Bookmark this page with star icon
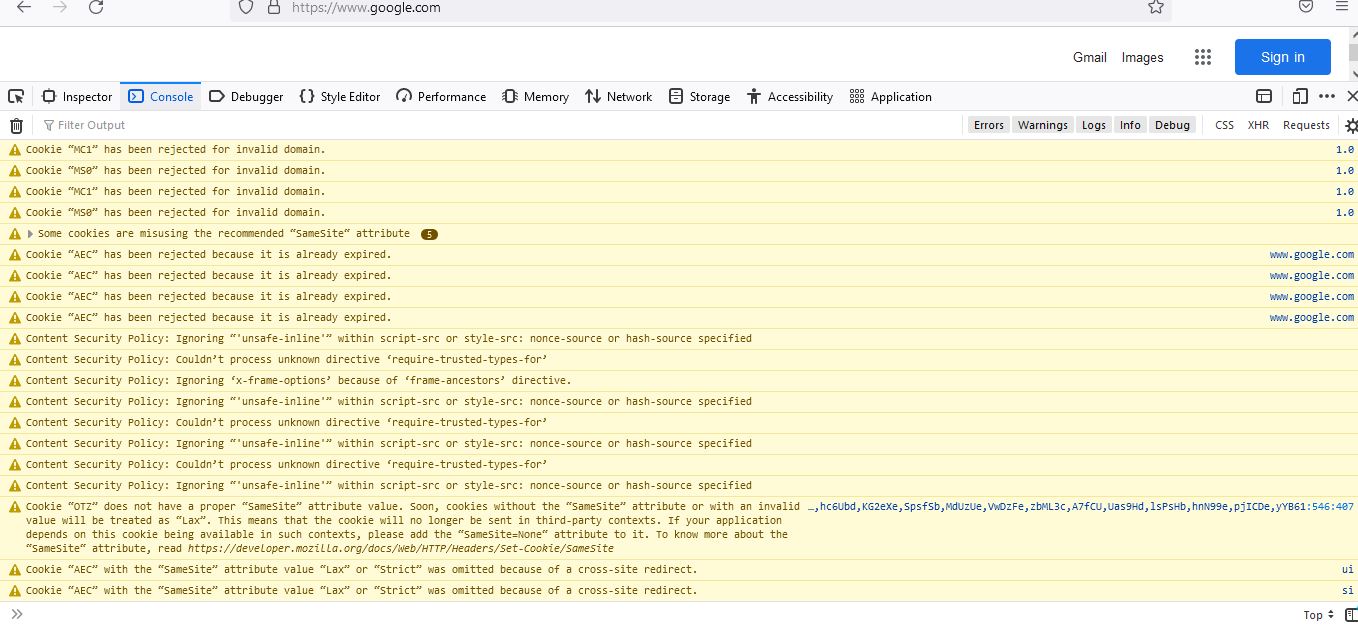1358x629 pixels. pyautogui.click(x=1155, y=8)
